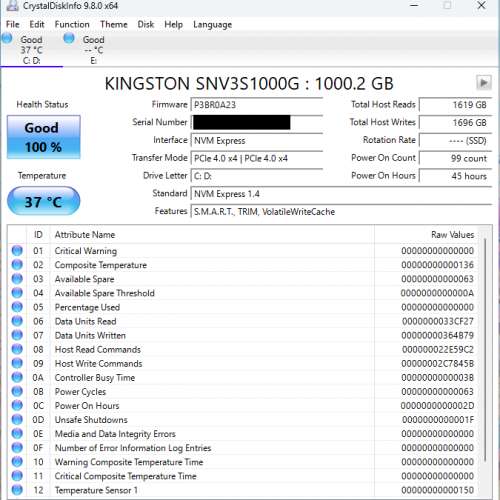Click the Transfer Mode field PCIe 4.0 x4
Screen dimensions: 500x500
(x=257, y=158)
